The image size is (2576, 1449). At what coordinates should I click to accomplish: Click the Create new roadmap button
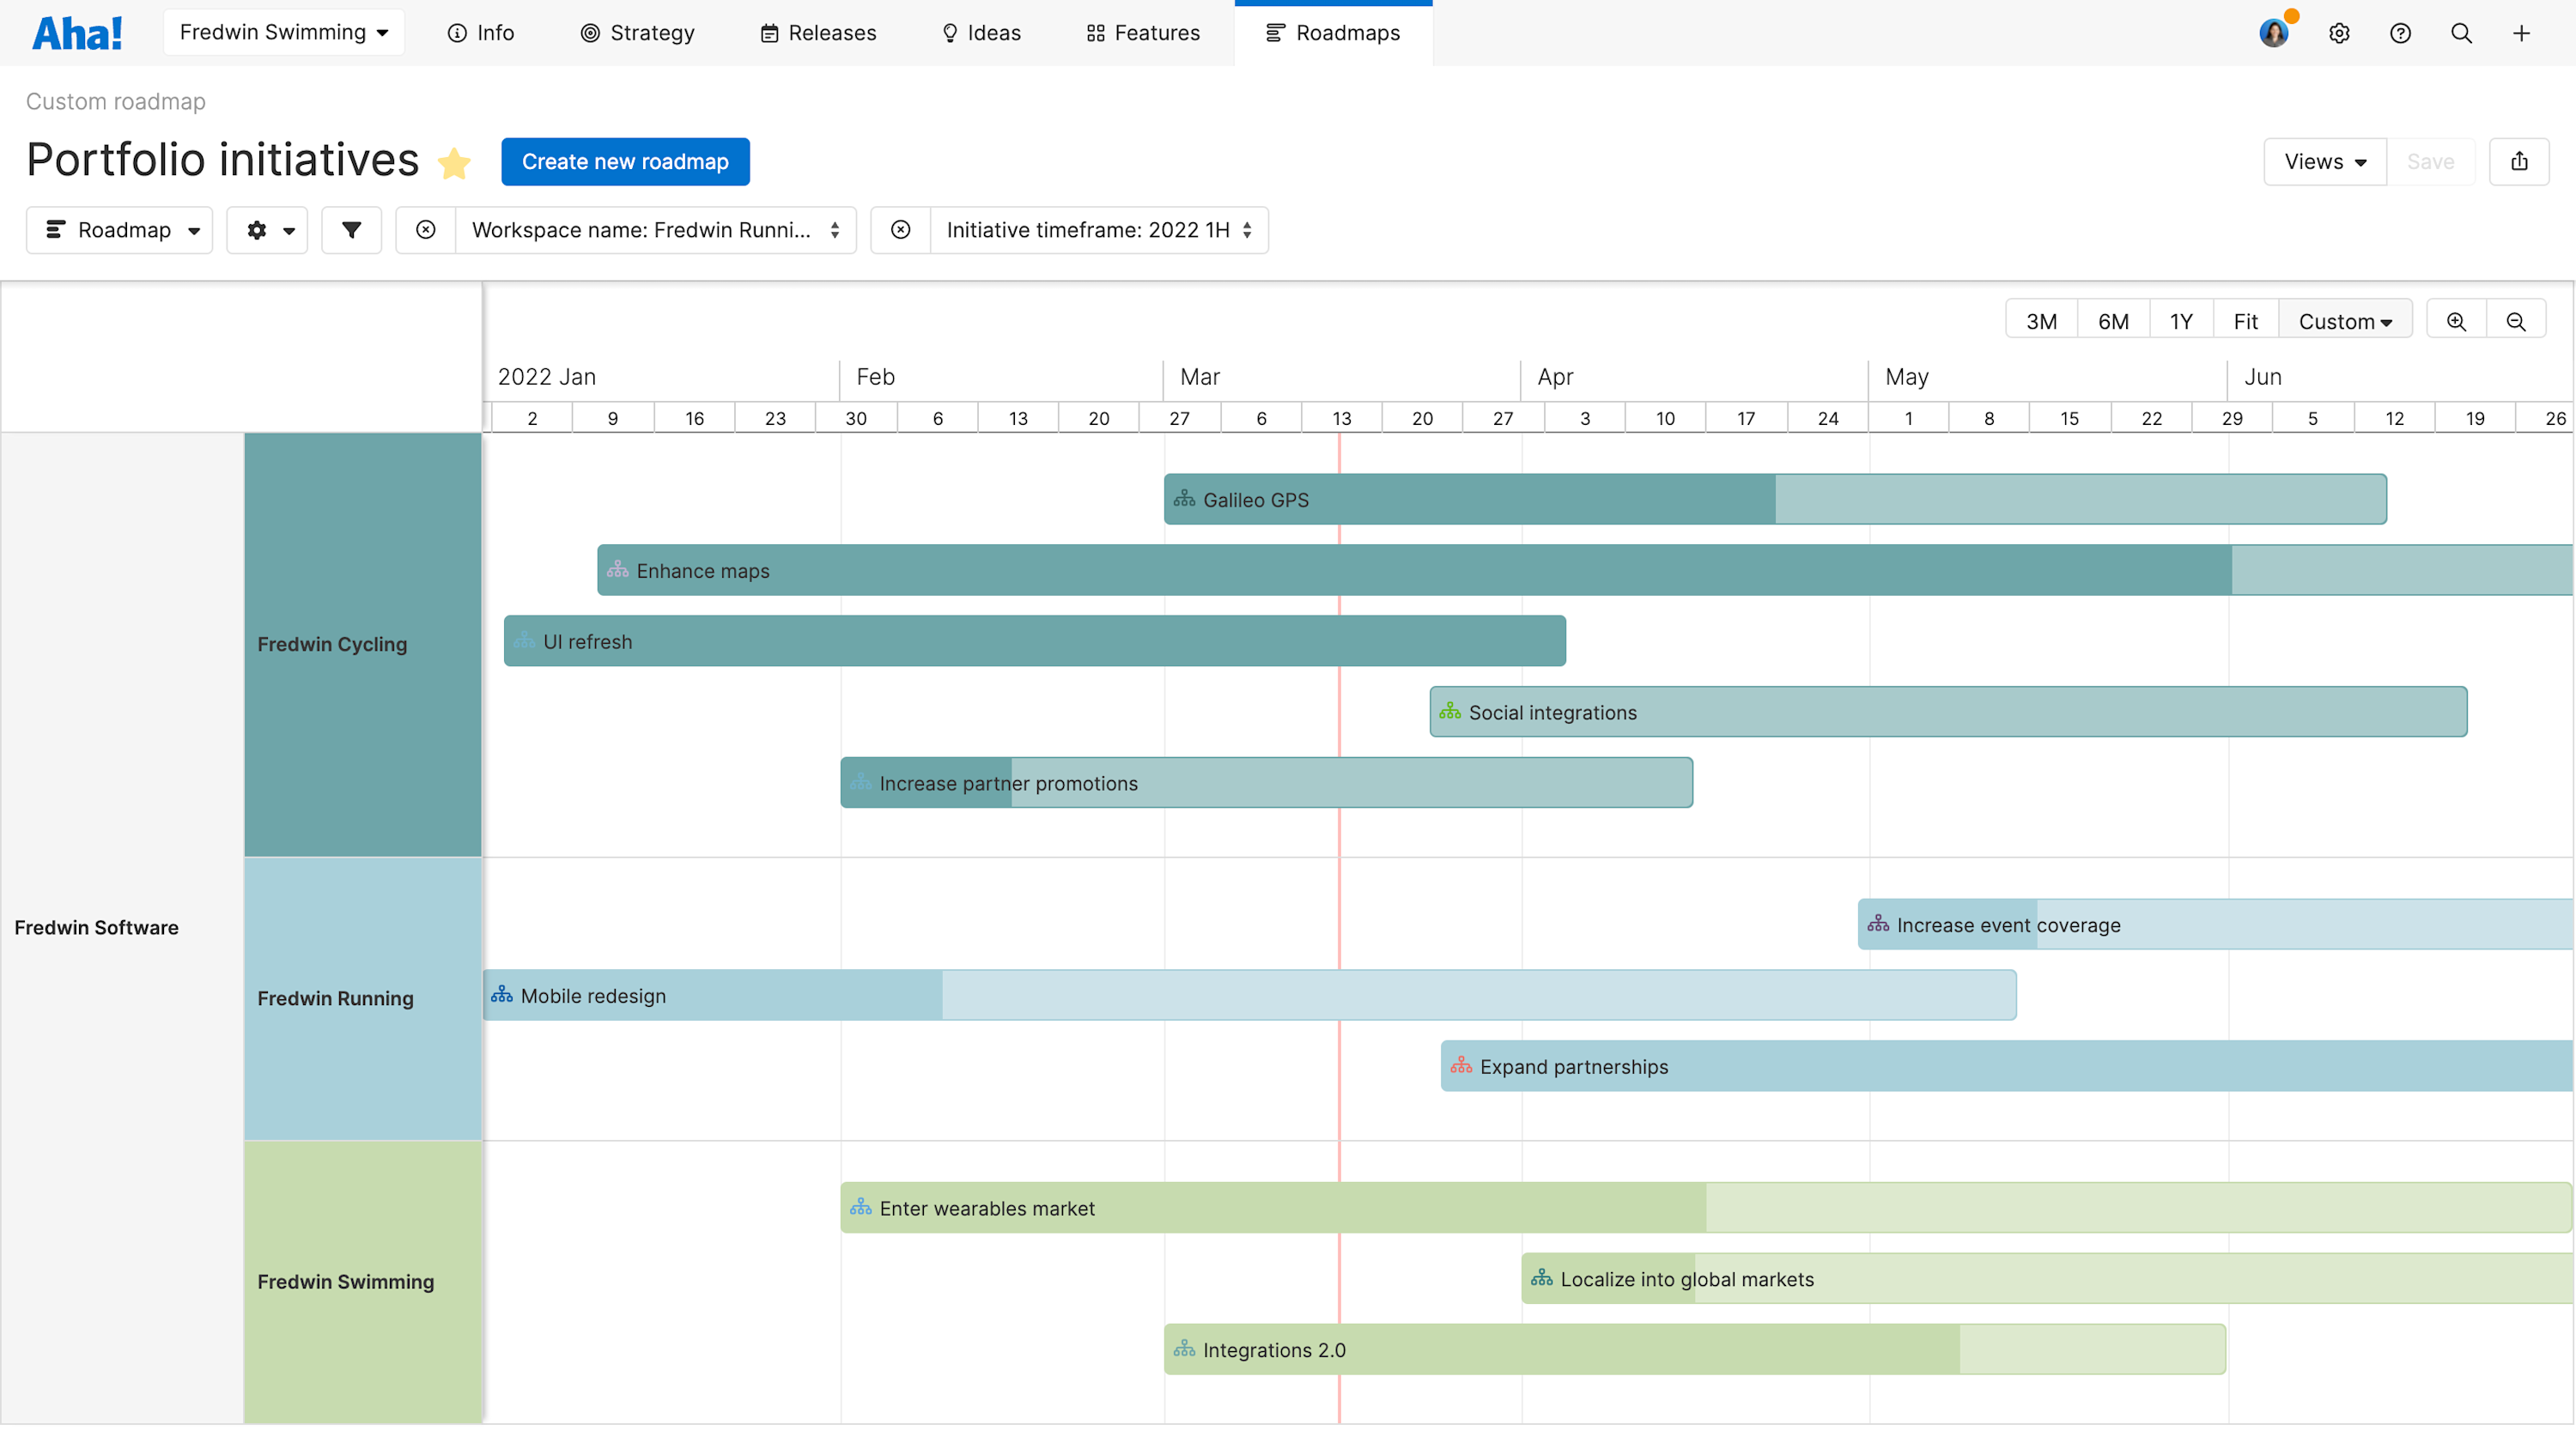625,161
